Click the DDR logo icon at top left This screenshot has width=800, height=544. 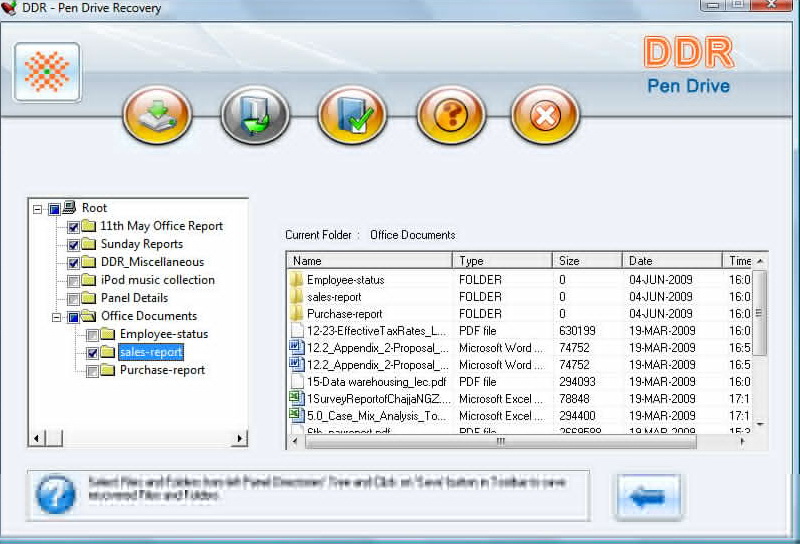point(47,73)
